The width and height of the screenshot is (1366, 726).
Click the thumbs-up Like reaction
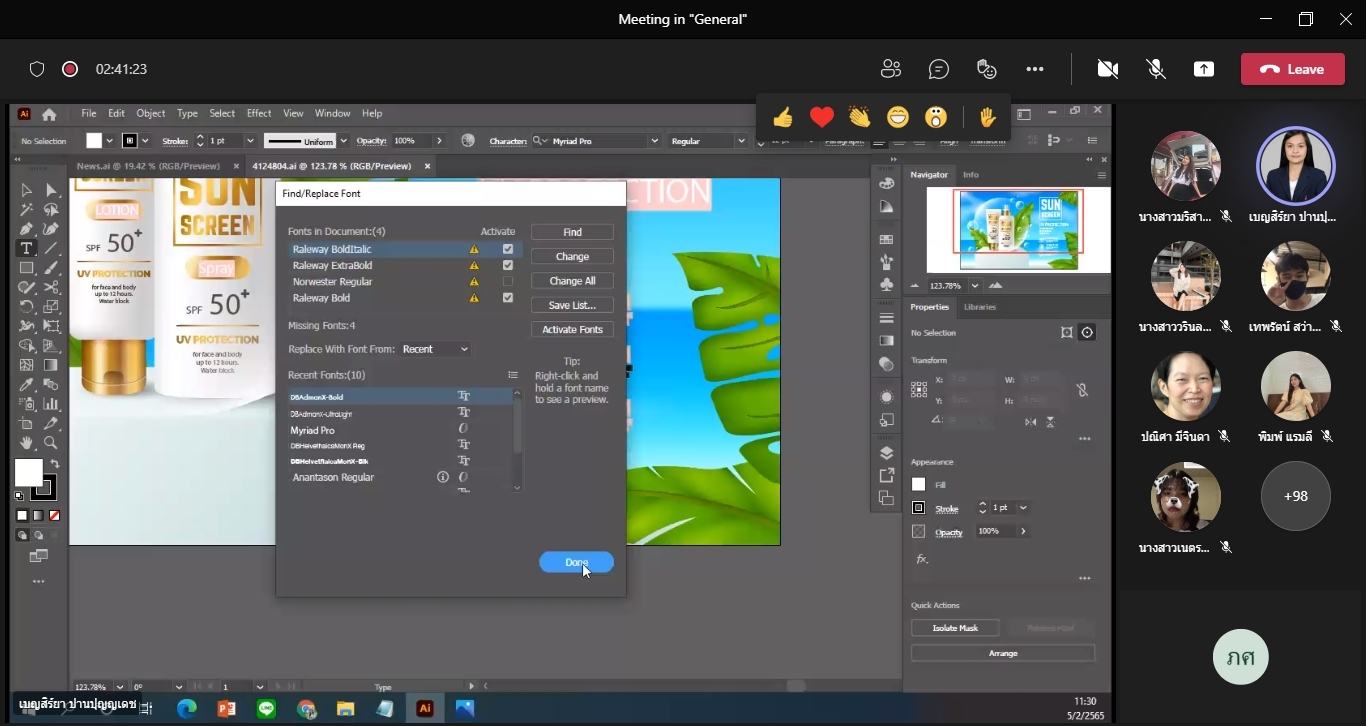click(783, 118)
